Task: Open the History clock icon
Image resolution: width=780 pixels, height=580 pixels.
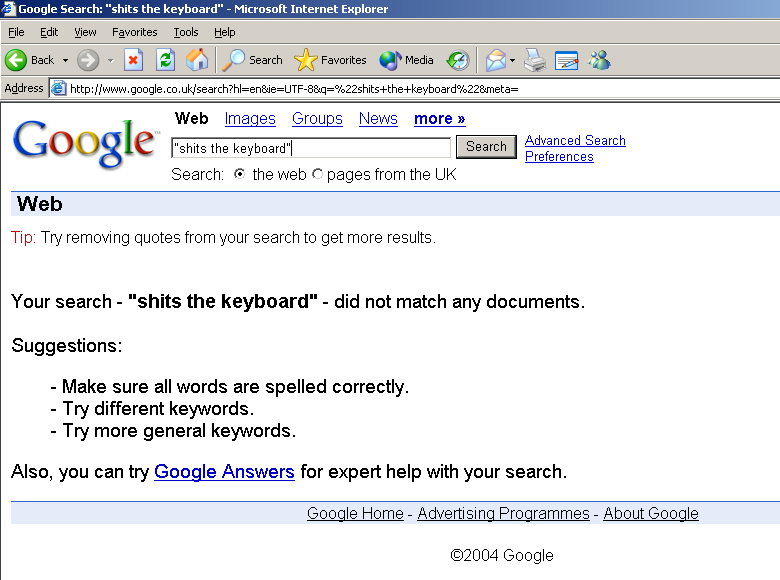Action: (458, 60)
